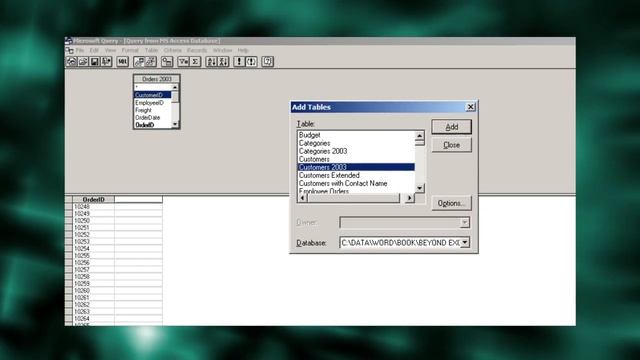Click the New Query toolbar icon
This screenshot has width=640, height=360.
pyautogui.click(x=71, y=62)
